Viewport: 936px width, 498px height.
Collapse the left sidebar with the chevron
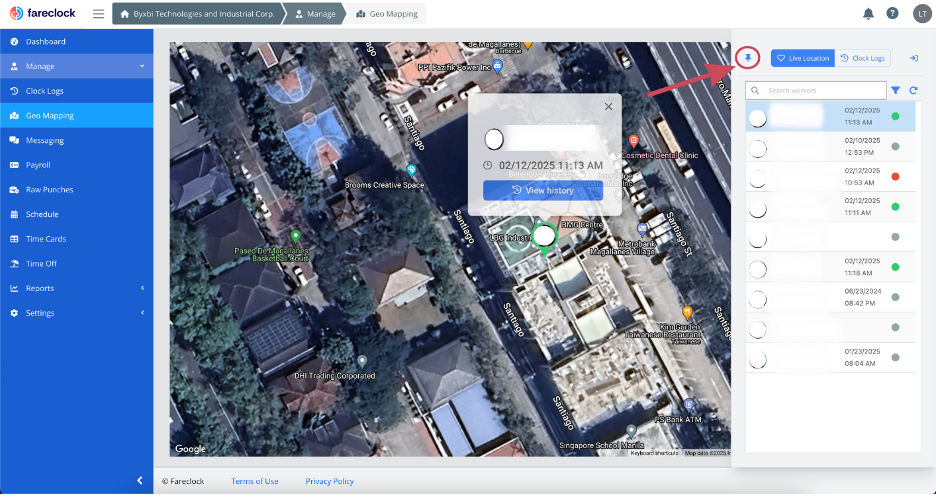click(140, 480)
